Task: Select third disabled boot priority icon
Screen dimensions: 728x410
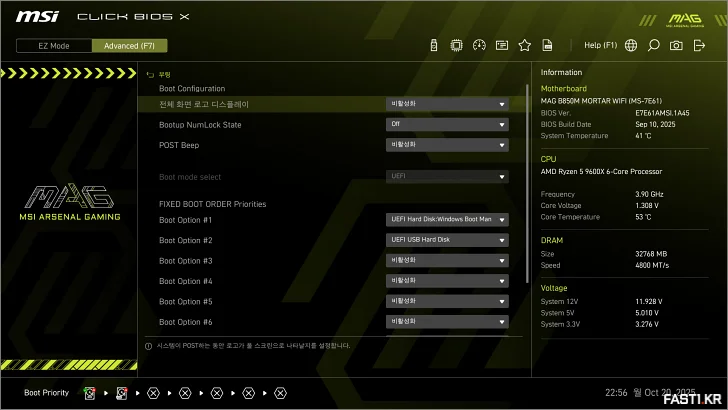Action: click(153, 393)
